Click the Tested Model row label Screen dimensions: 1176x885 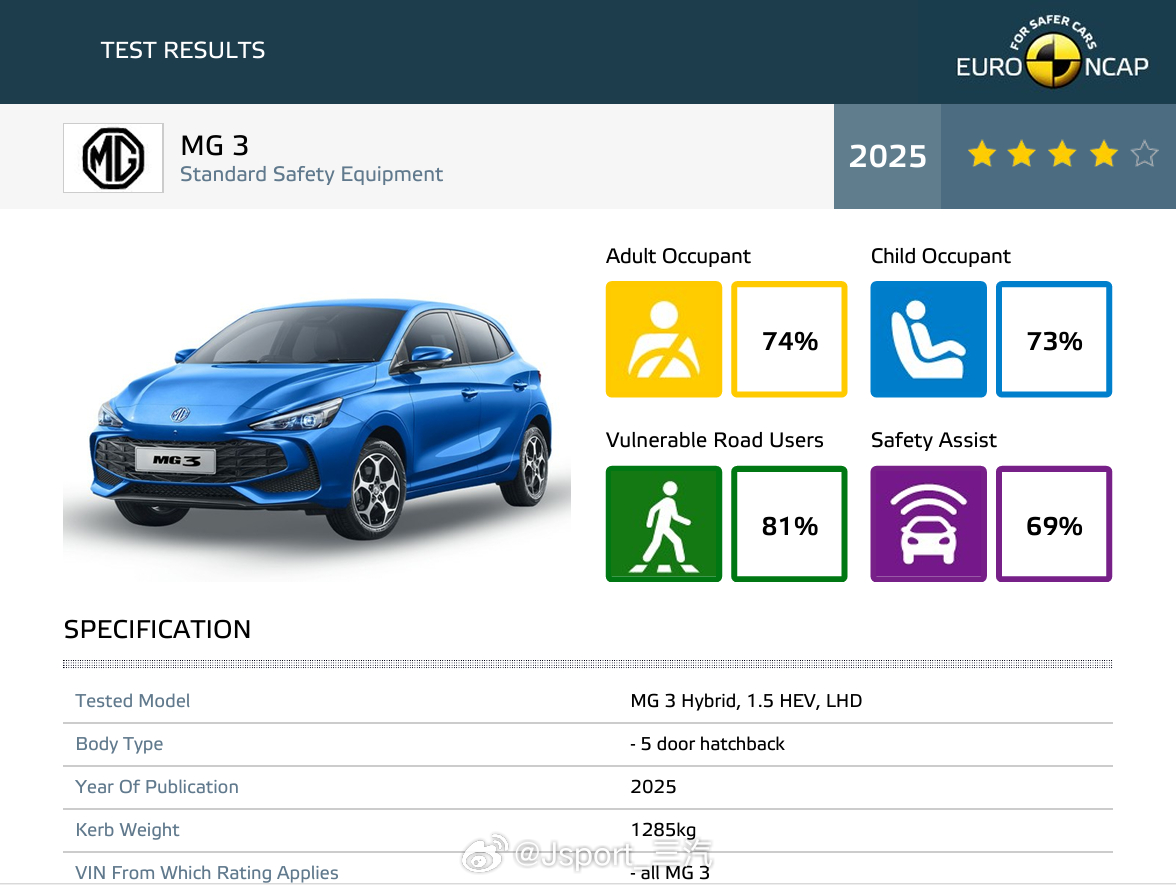coord(133,700)
